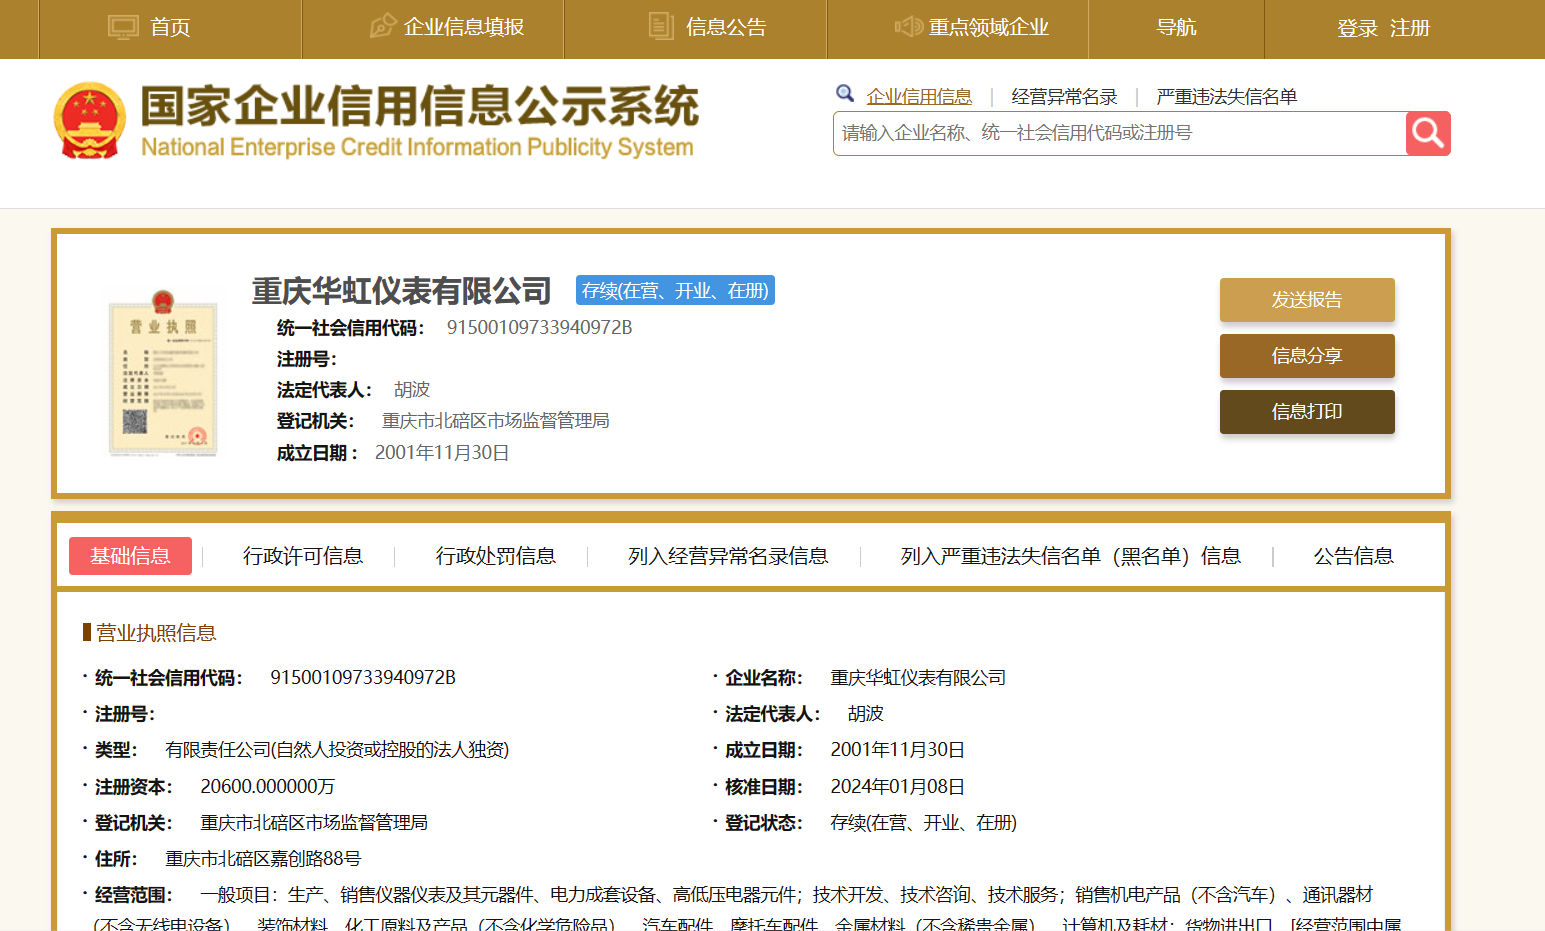Go to 信息公告 in the top bar
Image resolution: width=1545 pixels, height=931 pixels.
click(x=726, y=27)
